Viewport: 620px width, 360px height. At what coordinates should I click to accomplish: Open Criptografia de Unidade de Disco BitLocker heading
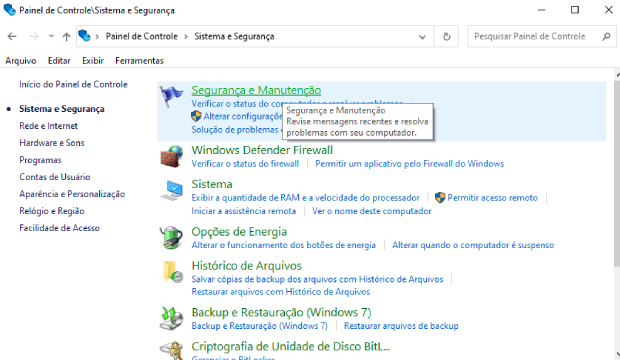[291, 347]
